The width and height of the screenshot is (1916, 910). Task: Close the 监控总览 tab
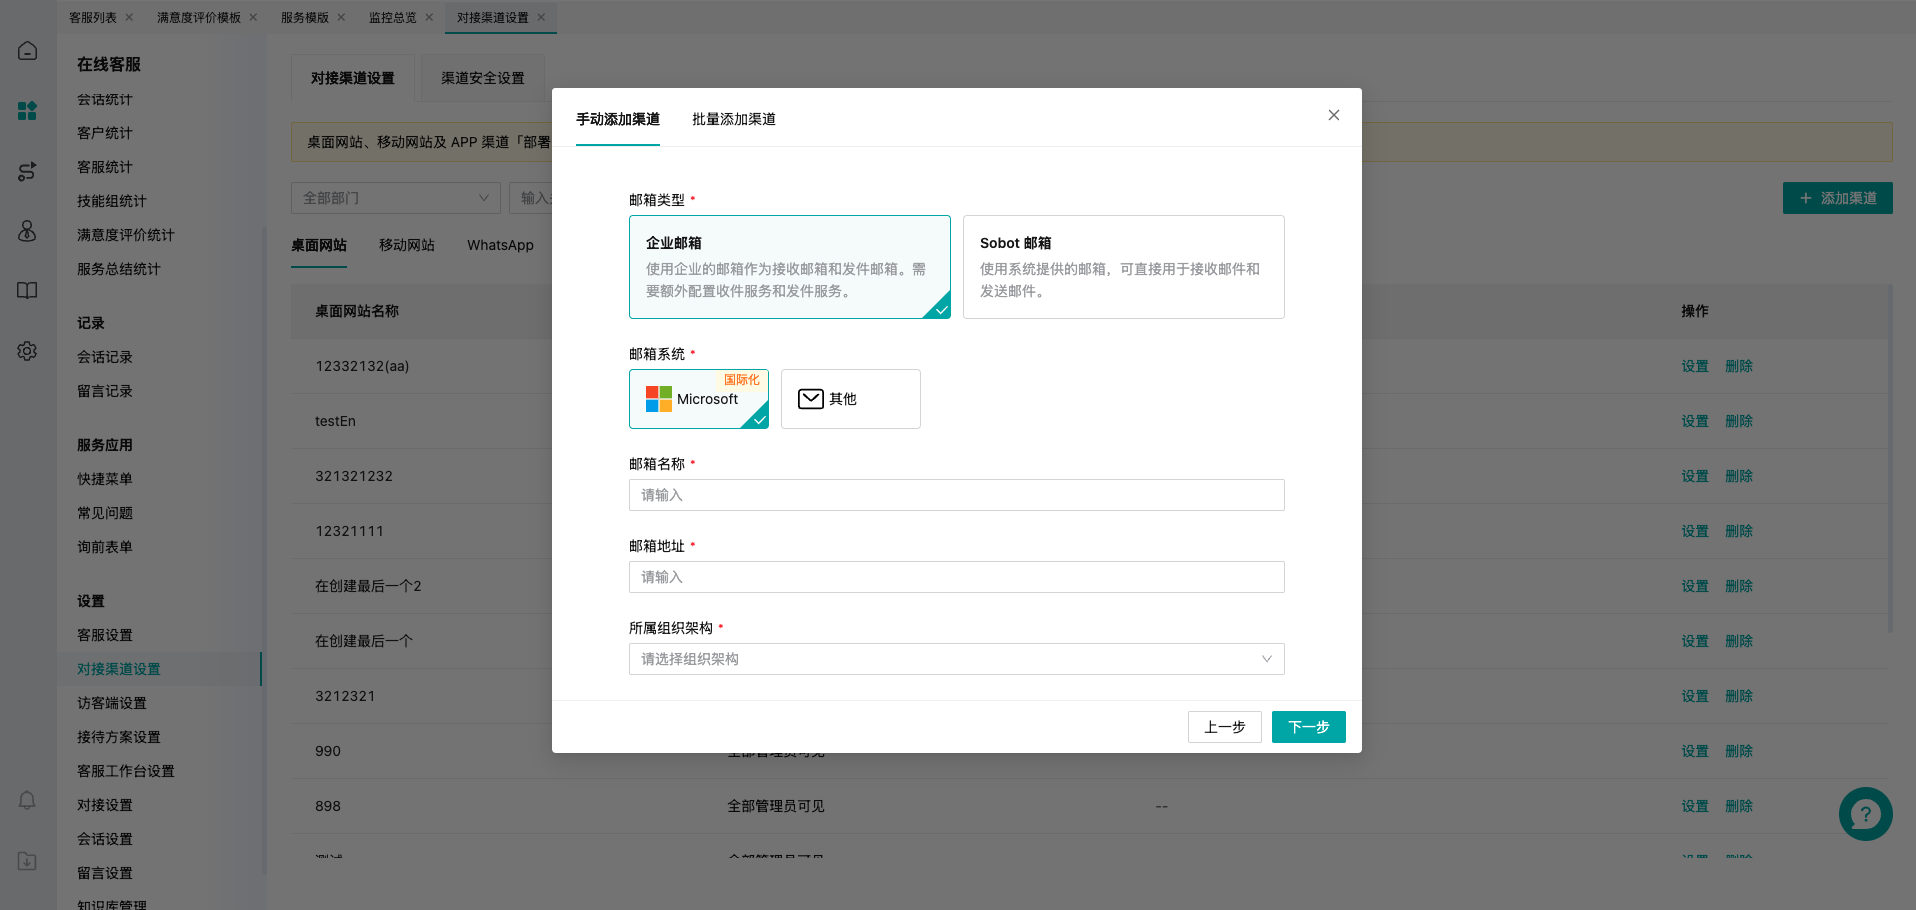pyautogui.click(x=429, y=17)
